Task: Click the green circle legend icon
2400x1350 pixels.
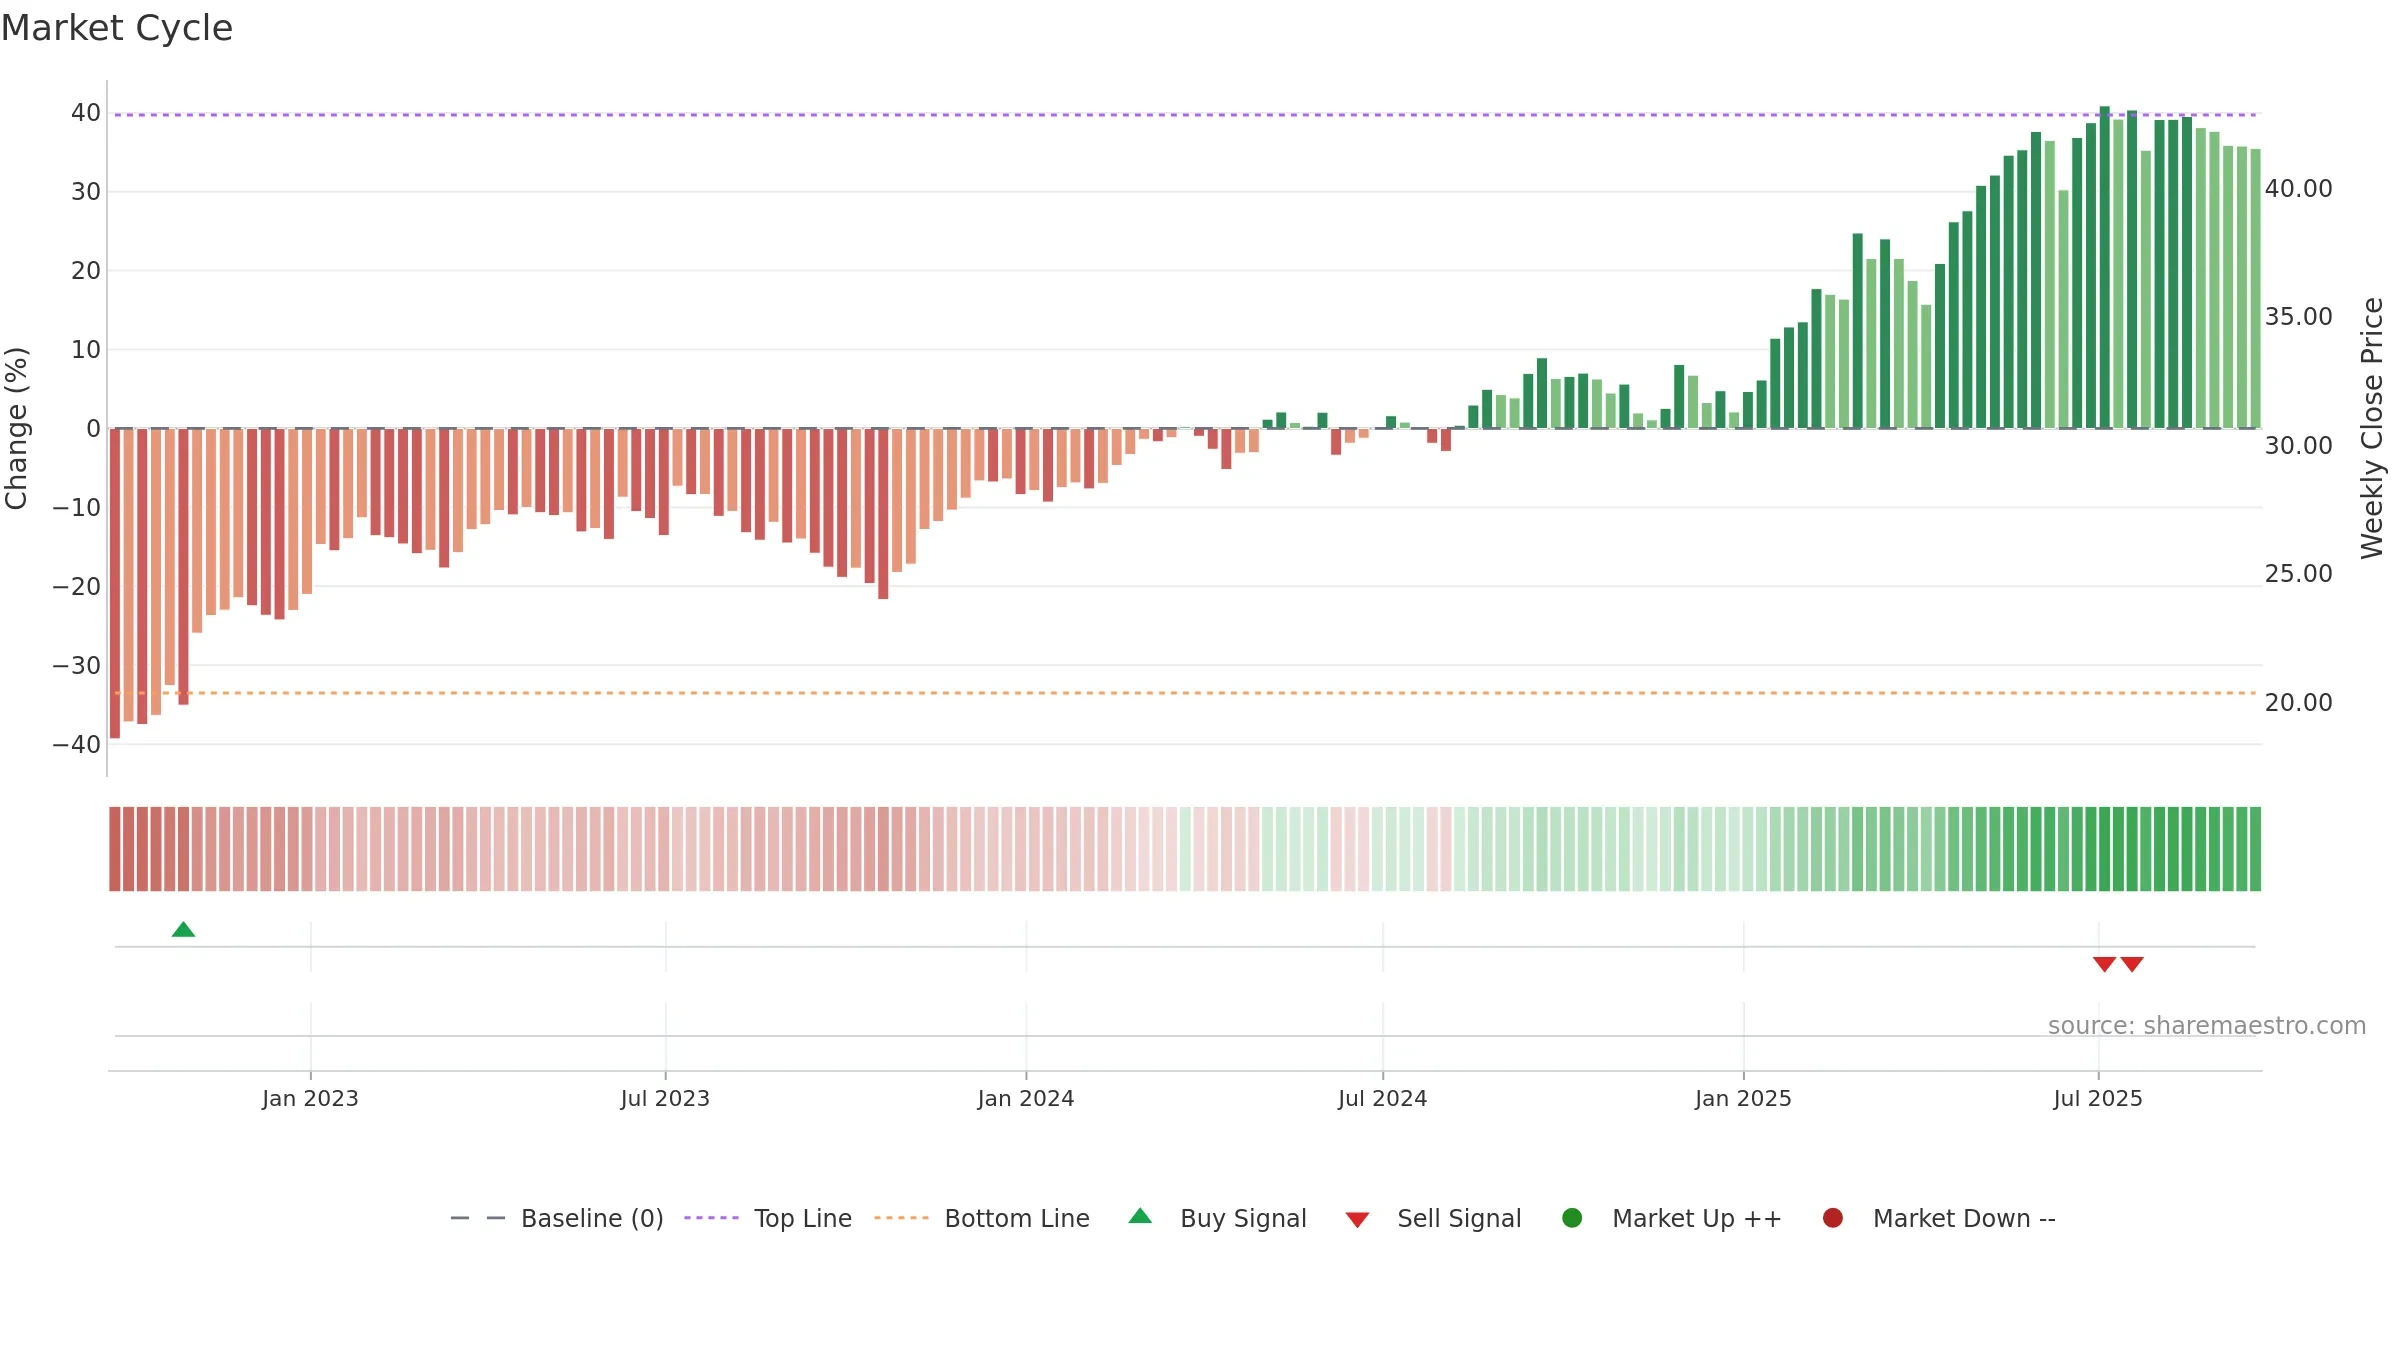Action: [1572, 1218]
